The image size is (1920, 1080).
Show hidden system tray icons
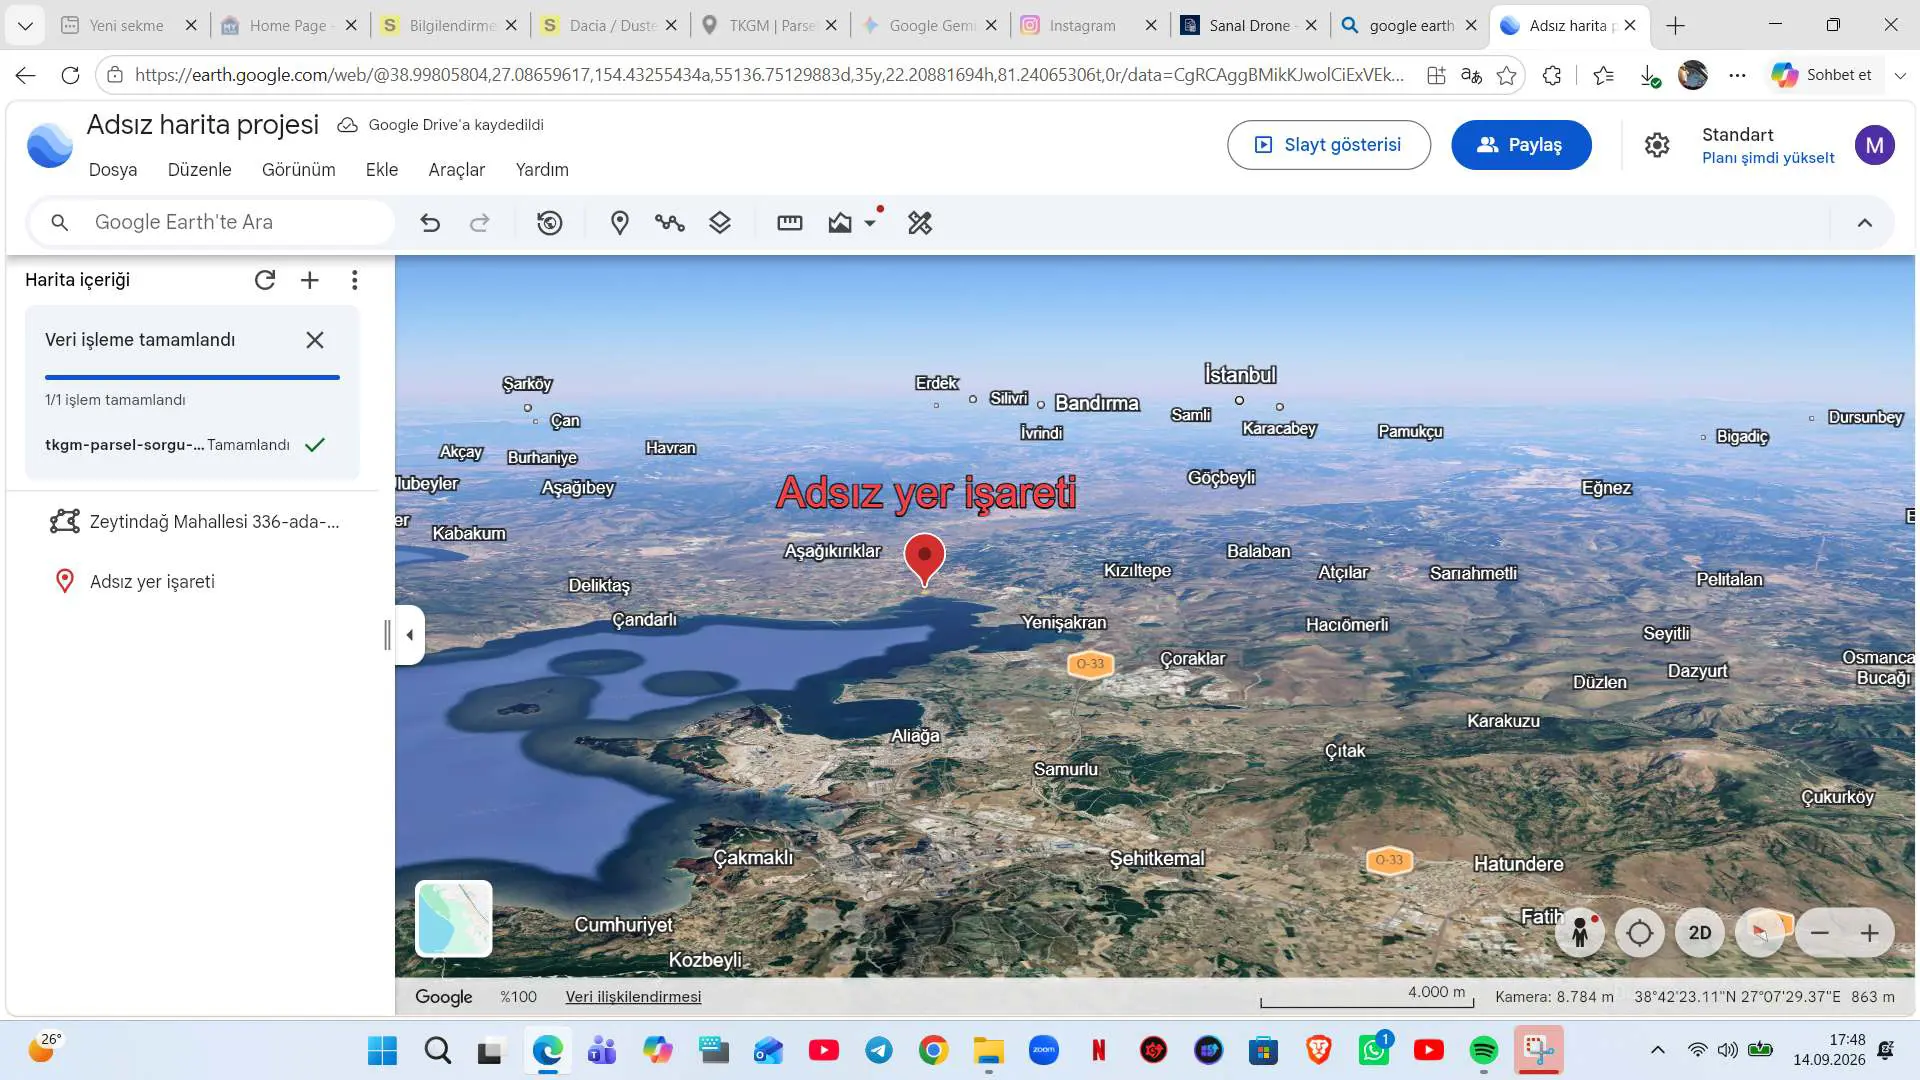(x=1657, y=1050)
